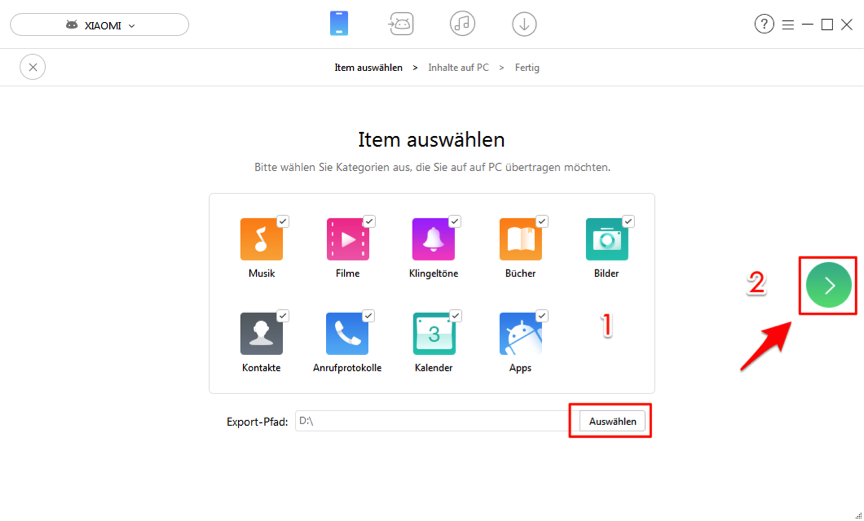Image resolution: width=864 pixels, height=521 pixels.
Task: Click the 'Musik' label text
Action: tap(261, 274)
